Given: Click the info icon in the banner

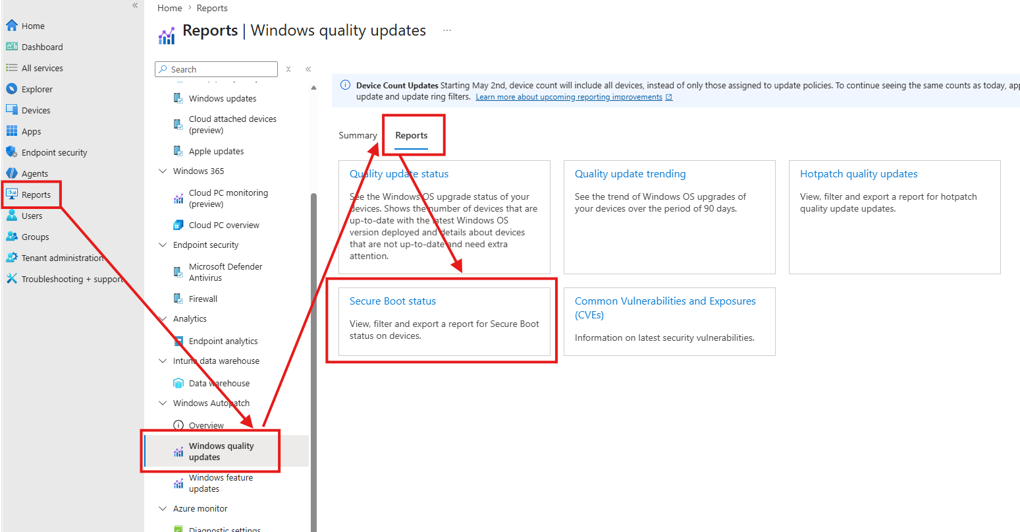Looking at the screenshot, I should [345, 85].
